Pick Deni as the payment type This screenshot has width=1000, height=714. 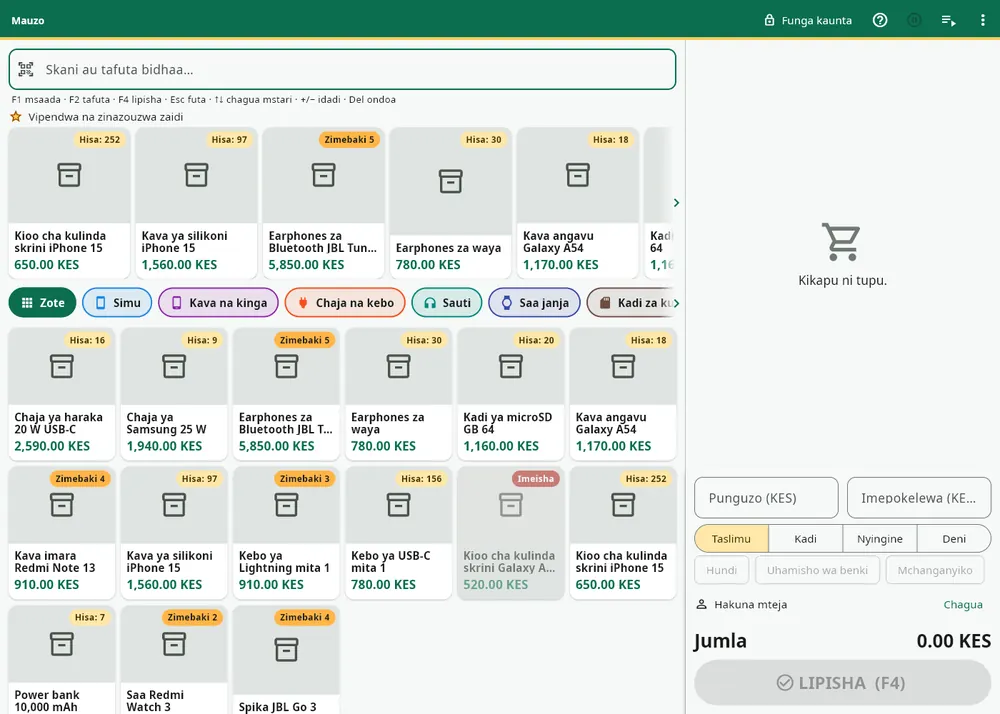pos(954,539)
